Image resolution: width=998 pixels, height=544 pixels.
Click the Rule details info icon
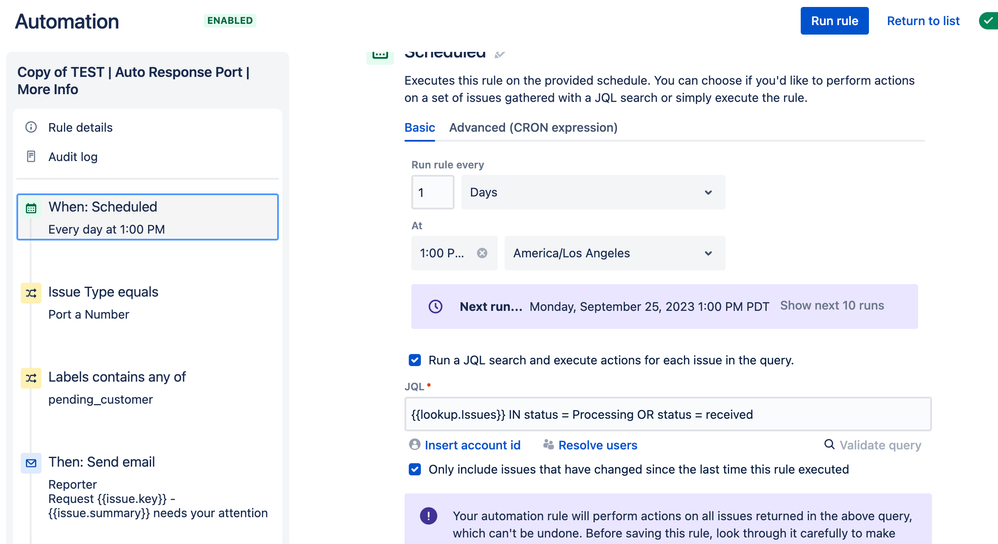pyautogui.click(x=31, y=127)
